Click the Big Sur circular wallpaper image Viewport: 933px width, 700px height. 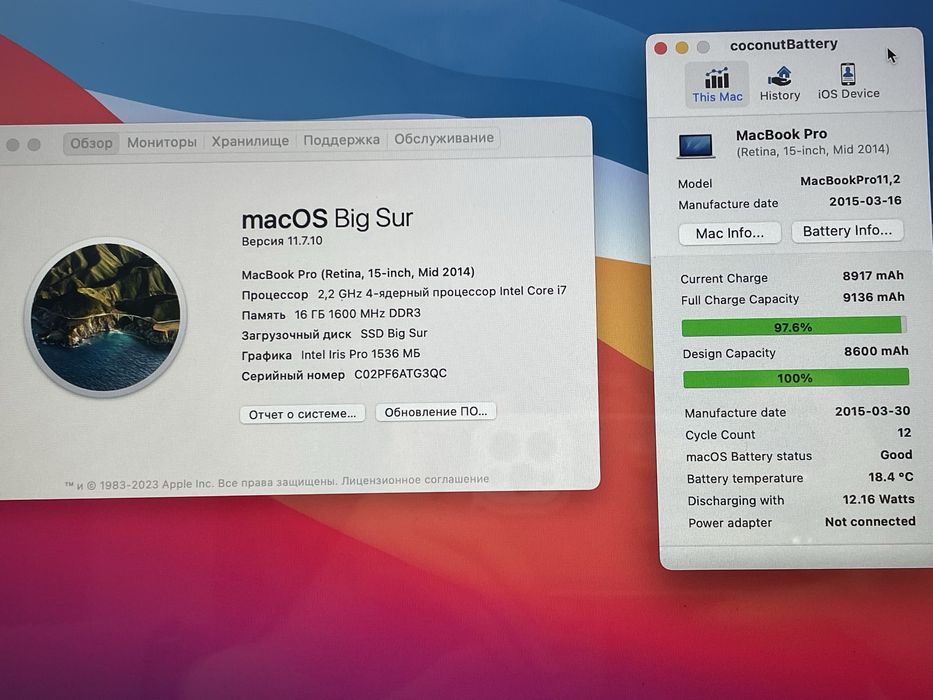(105, 317)
